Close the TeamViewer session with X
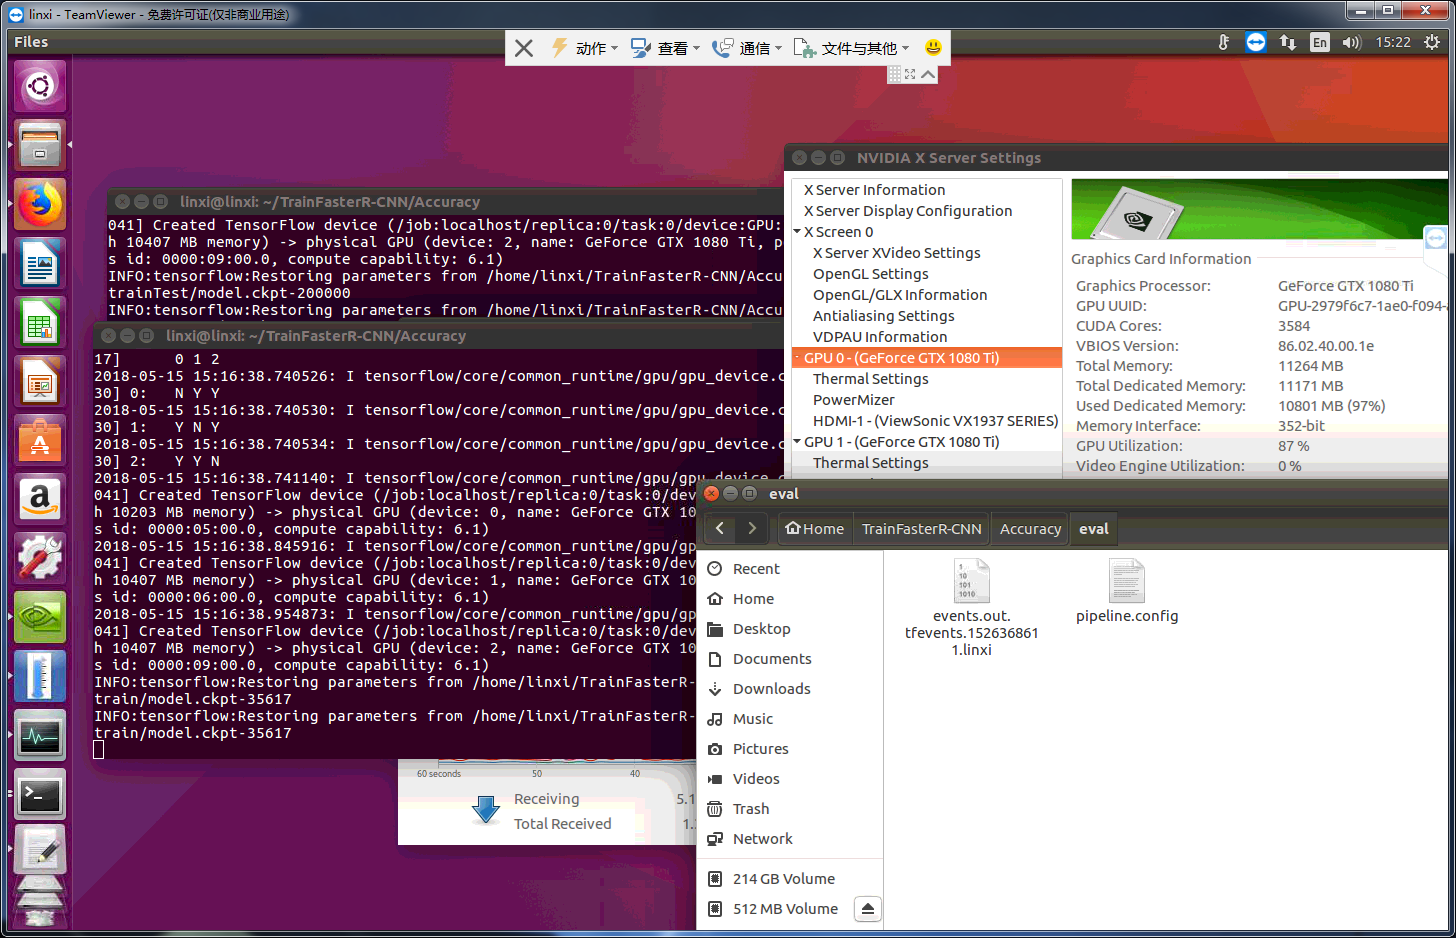The image size is (1456, 938). tap(524, 48)
